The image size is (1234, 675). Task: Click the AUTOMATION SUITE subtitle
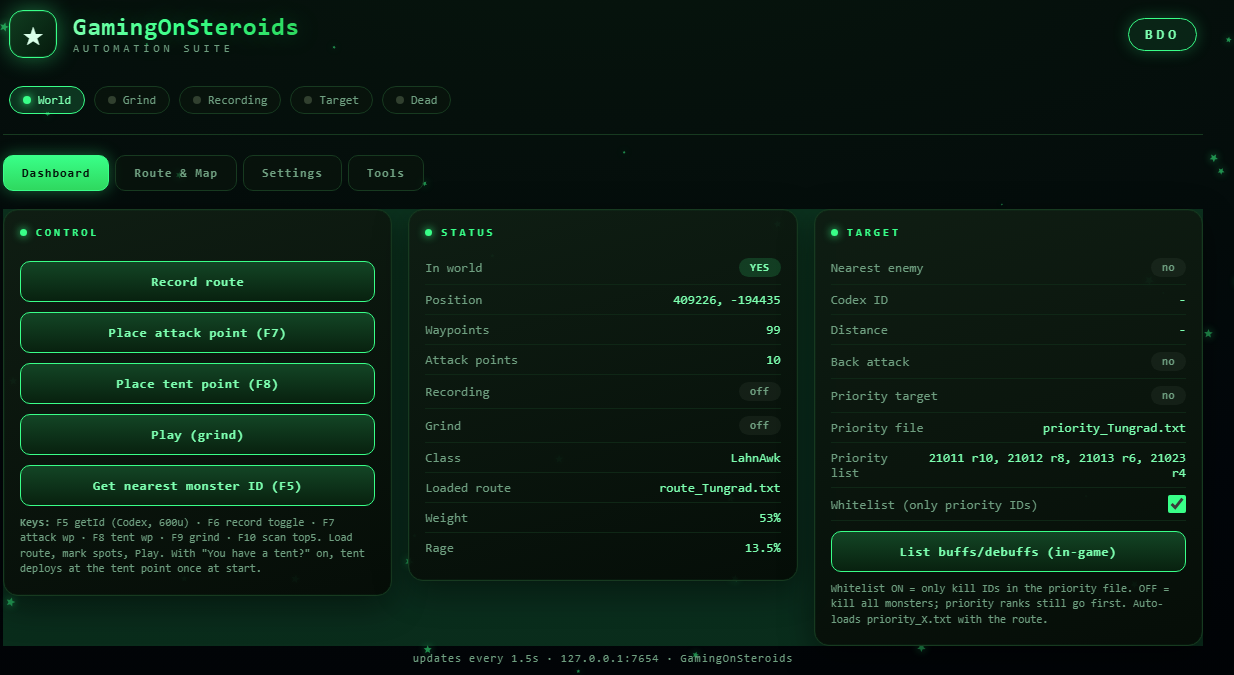tap(152, 49)
